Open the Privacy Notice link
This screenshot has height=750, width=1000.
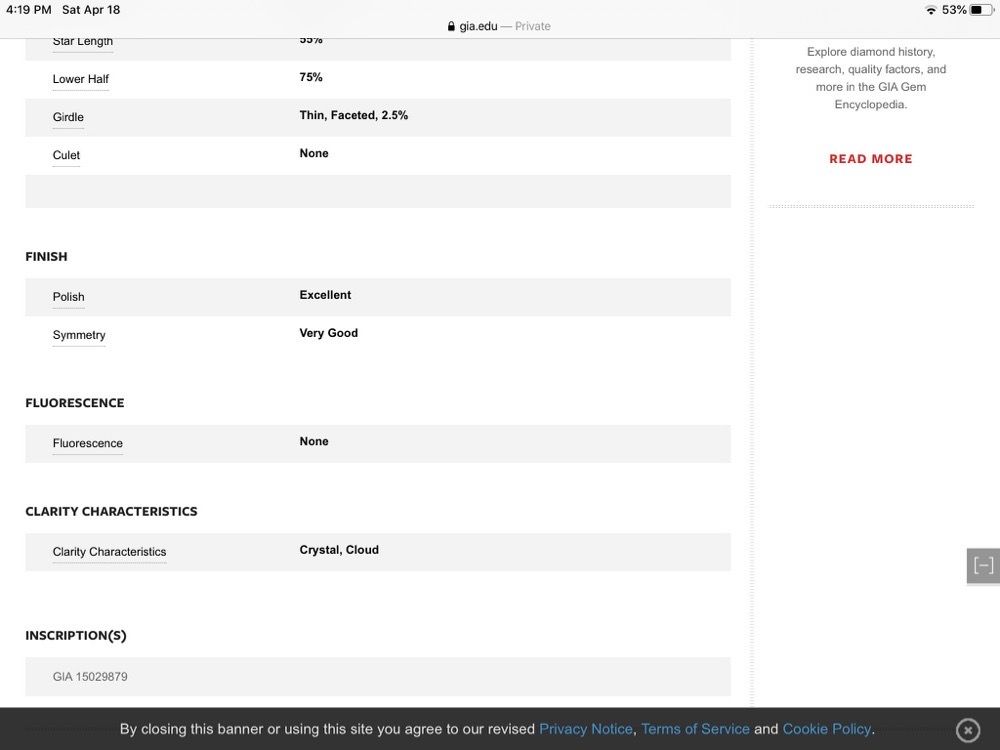click(585, 729)
